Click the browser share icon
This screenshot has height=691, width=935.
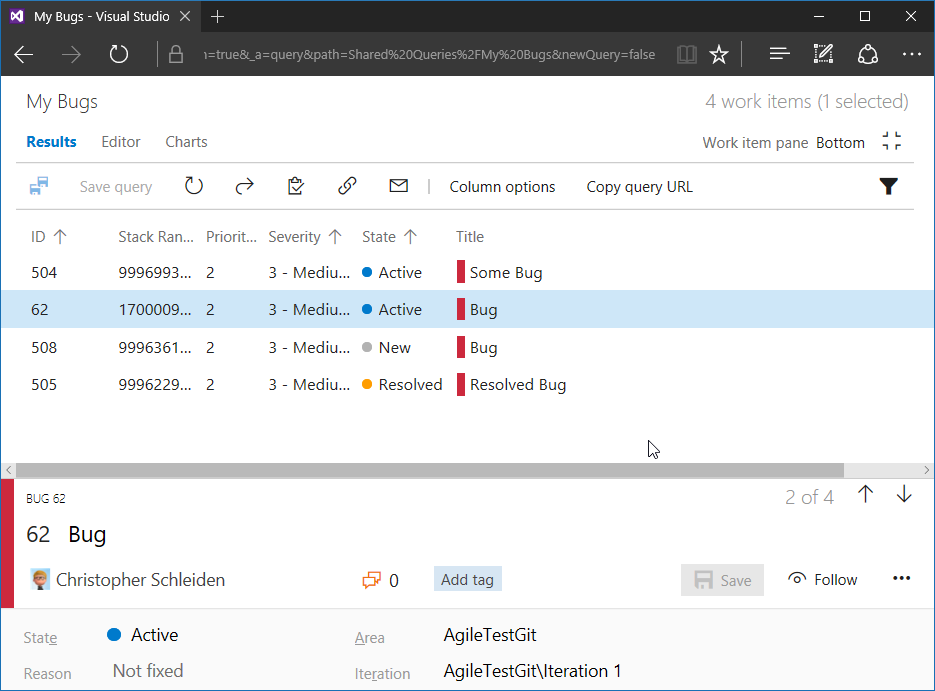868,54
